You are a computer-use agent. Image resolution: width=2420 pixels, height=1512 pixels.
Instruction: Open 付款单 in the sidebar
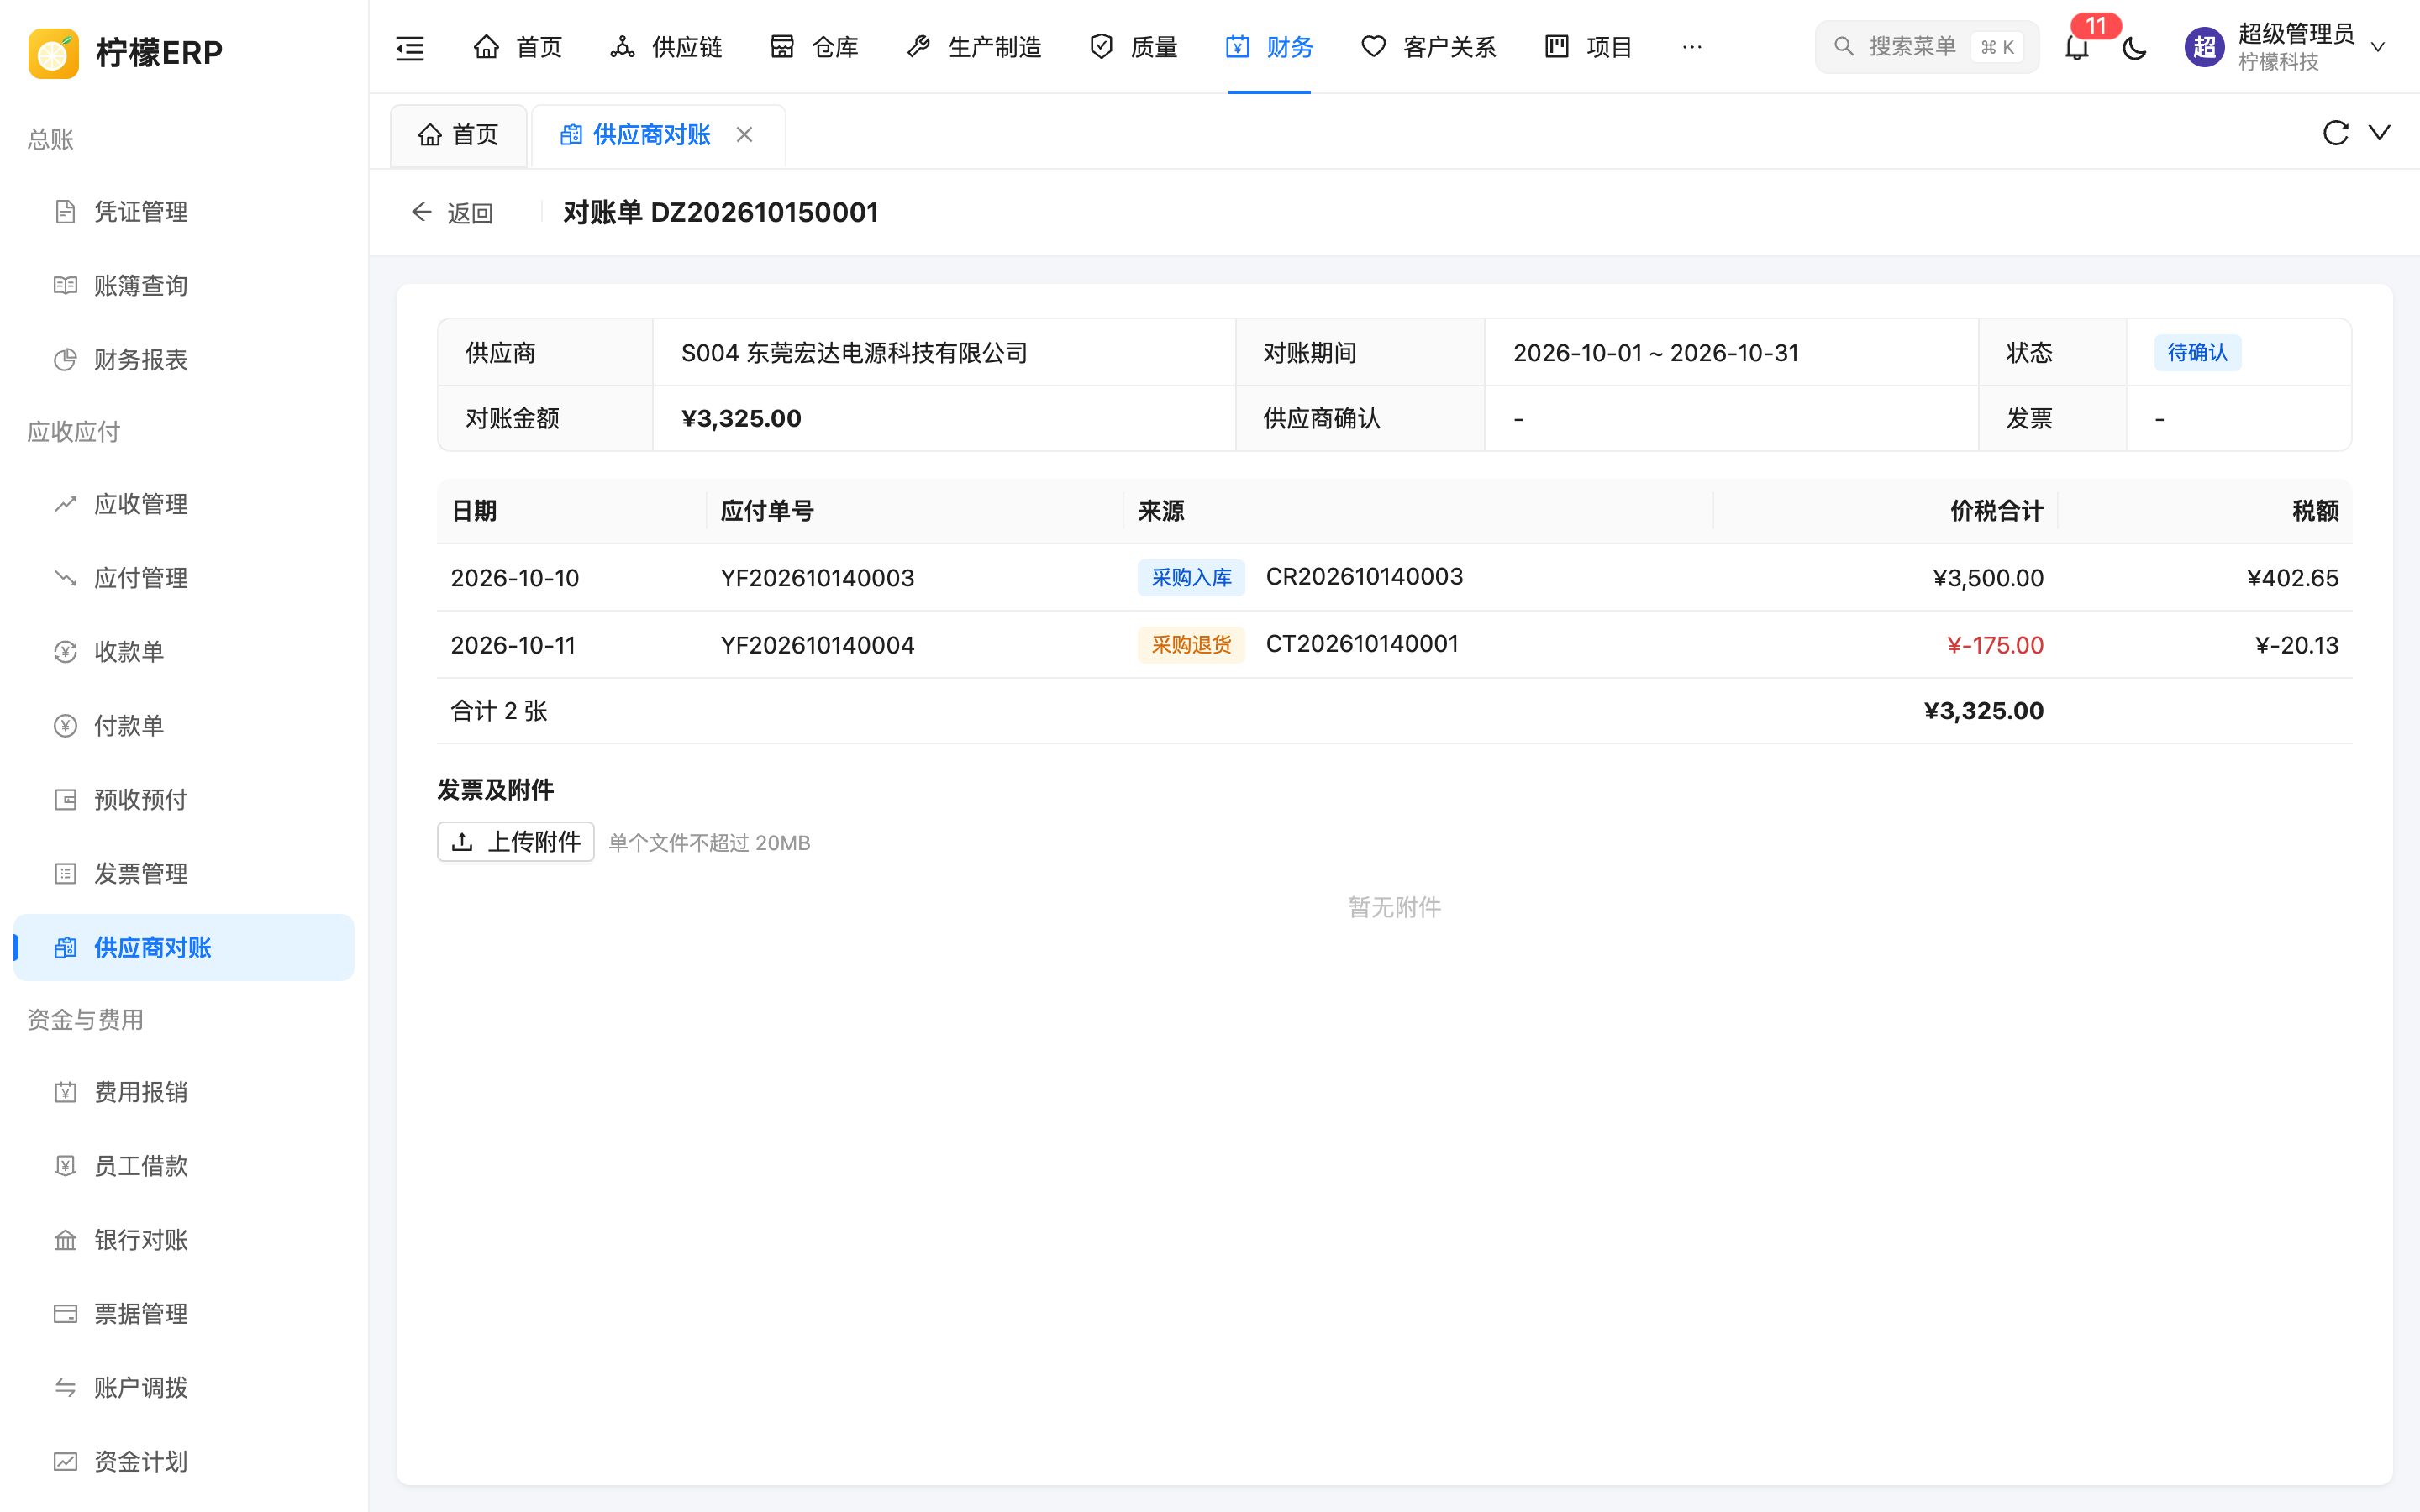point(184,726)
